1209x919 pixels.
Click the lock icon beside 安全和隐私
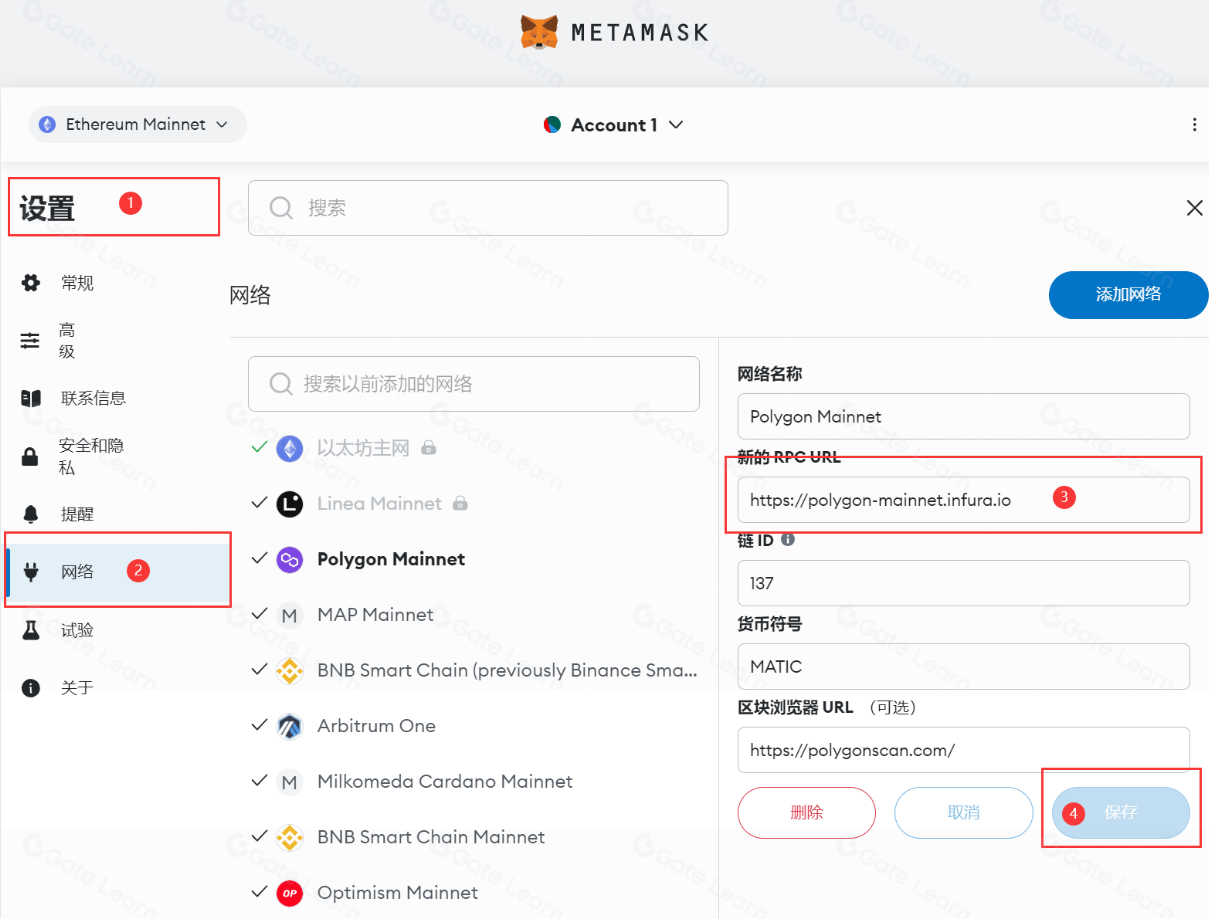click(31, 457)
